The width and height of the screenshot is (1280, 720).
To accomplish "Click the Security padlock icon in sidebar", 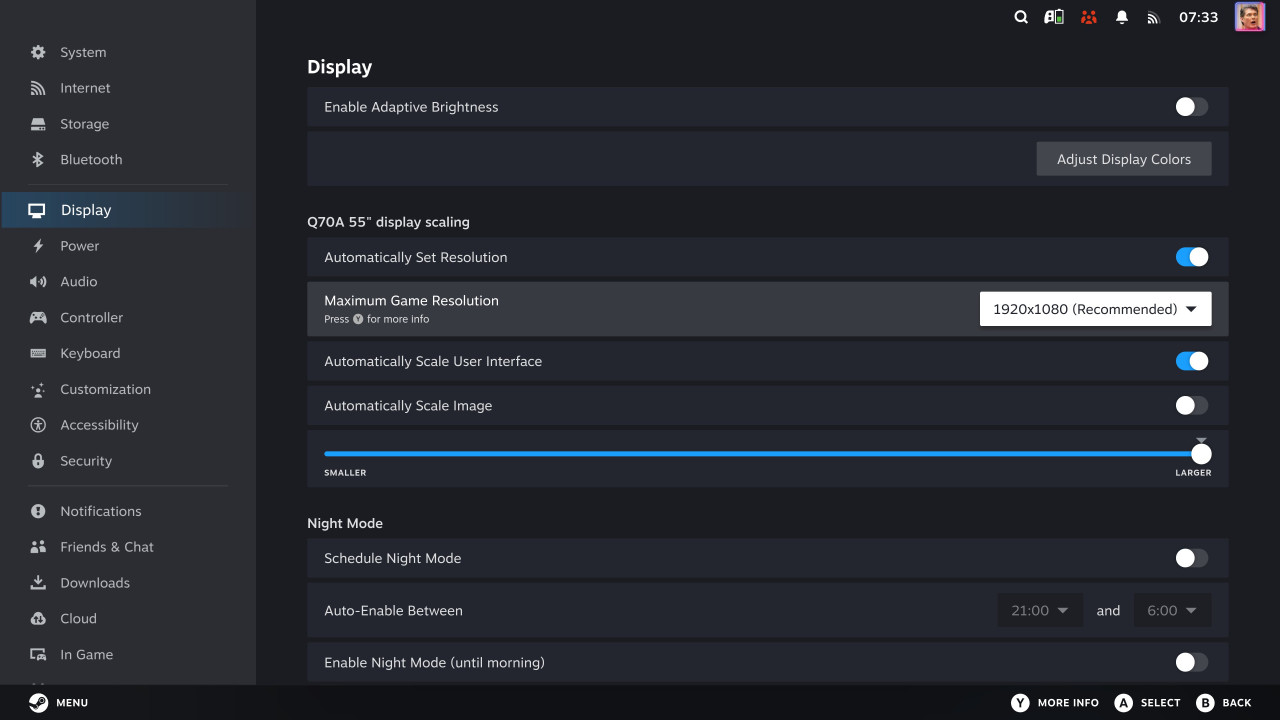I will pos(38,461).
